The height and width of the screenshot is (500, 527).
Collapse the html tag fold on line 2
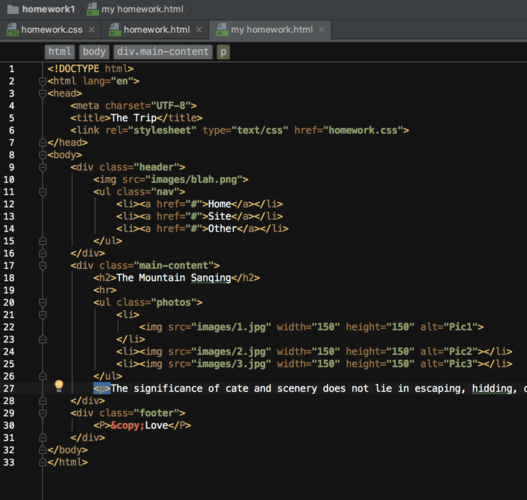[43, 81]
